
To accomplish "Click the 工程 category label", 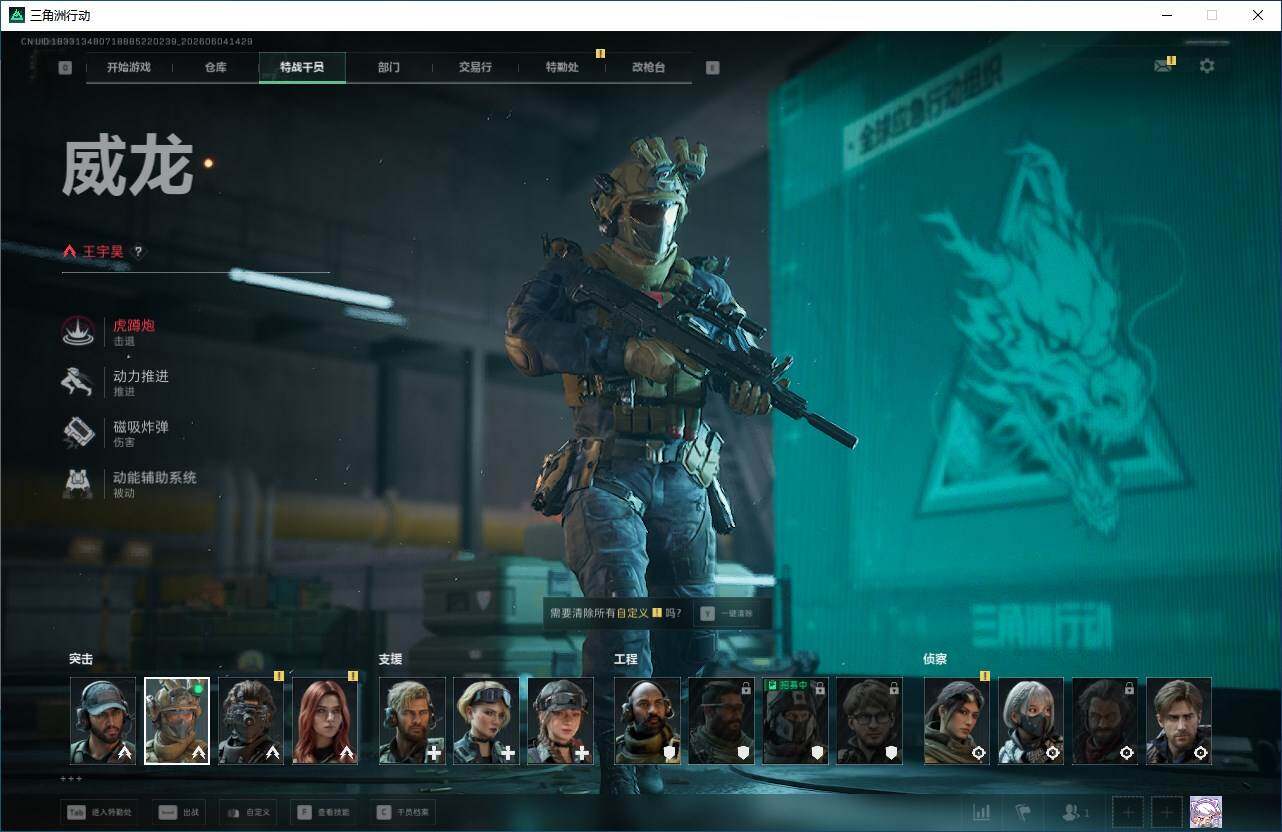I will 625,659.
